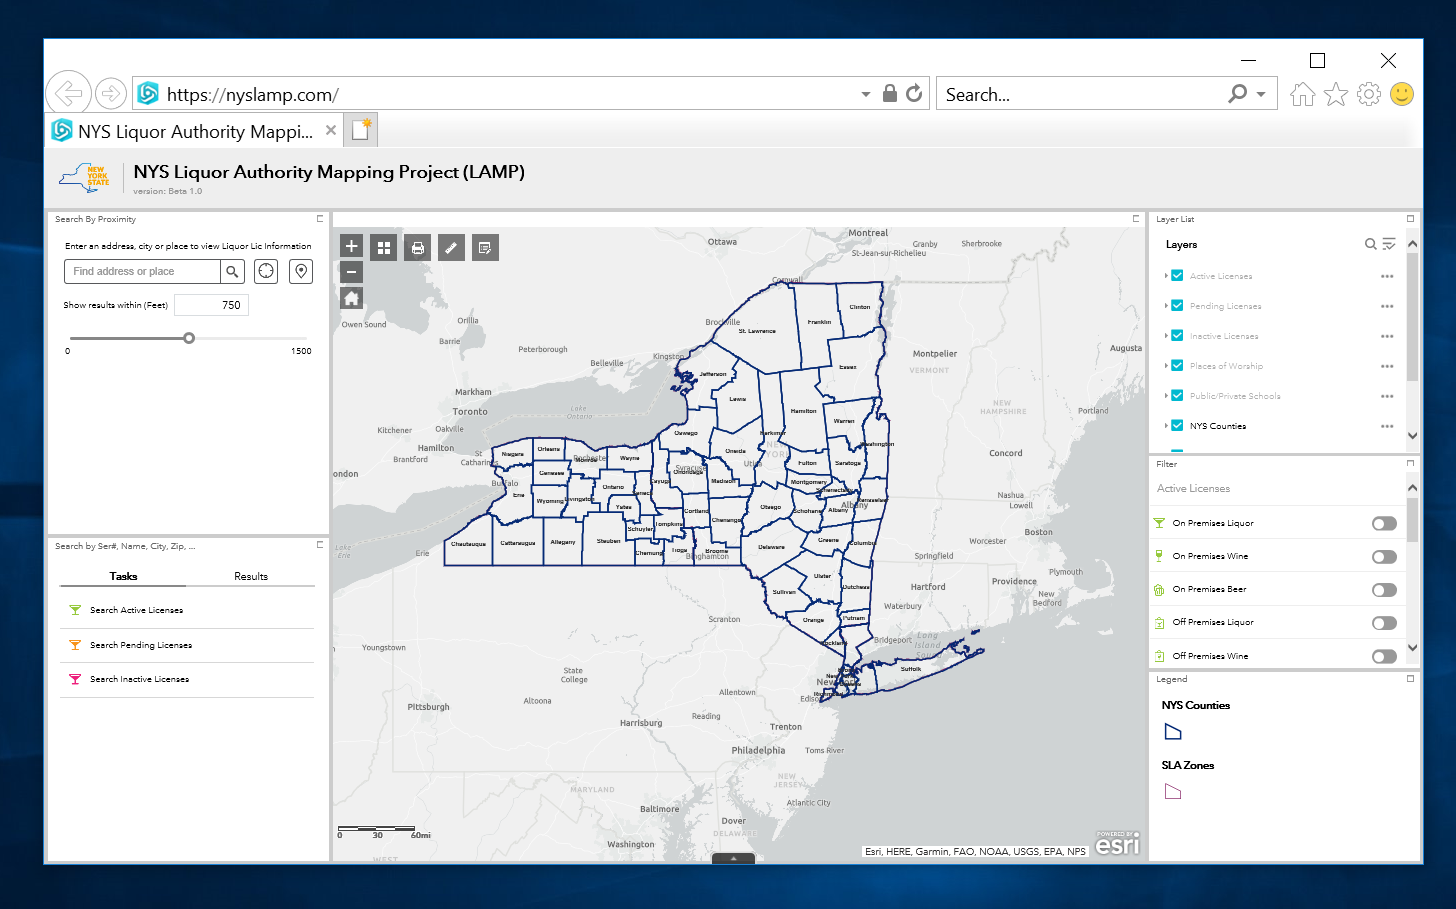Maximize the Search by Ser# panel
Image resolution: width=1456 pixels, height=909 pixels.
point(320,545)
